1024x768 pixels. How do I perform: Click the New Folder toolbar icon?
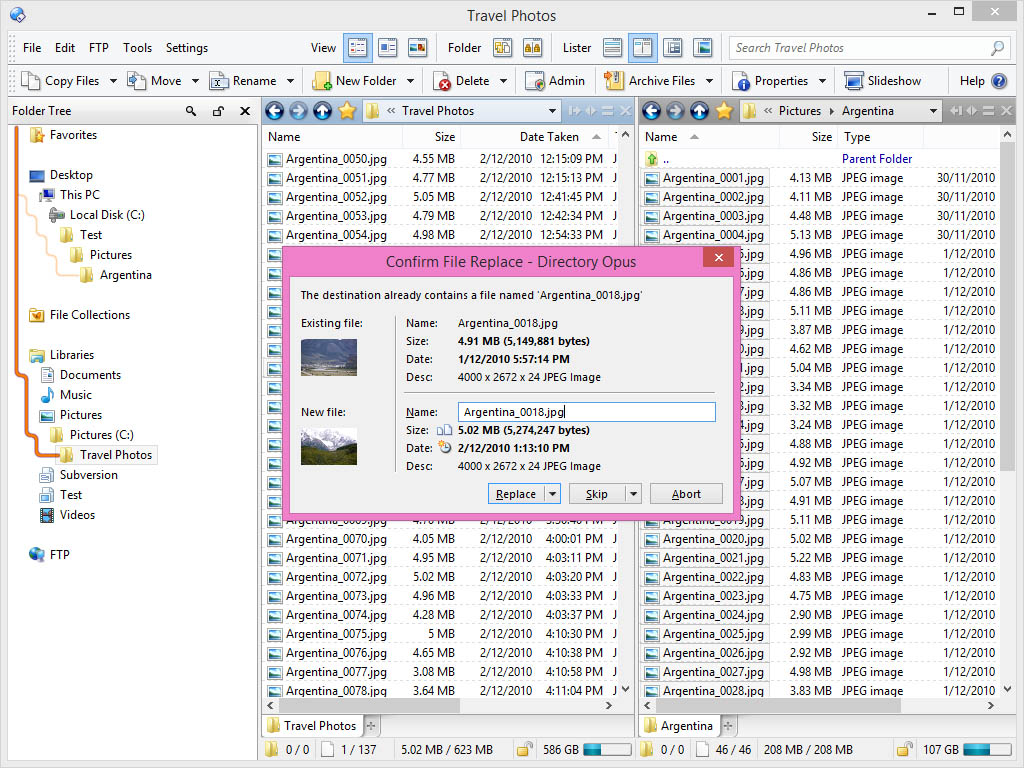pyautogui.click(x=321, y=81)
